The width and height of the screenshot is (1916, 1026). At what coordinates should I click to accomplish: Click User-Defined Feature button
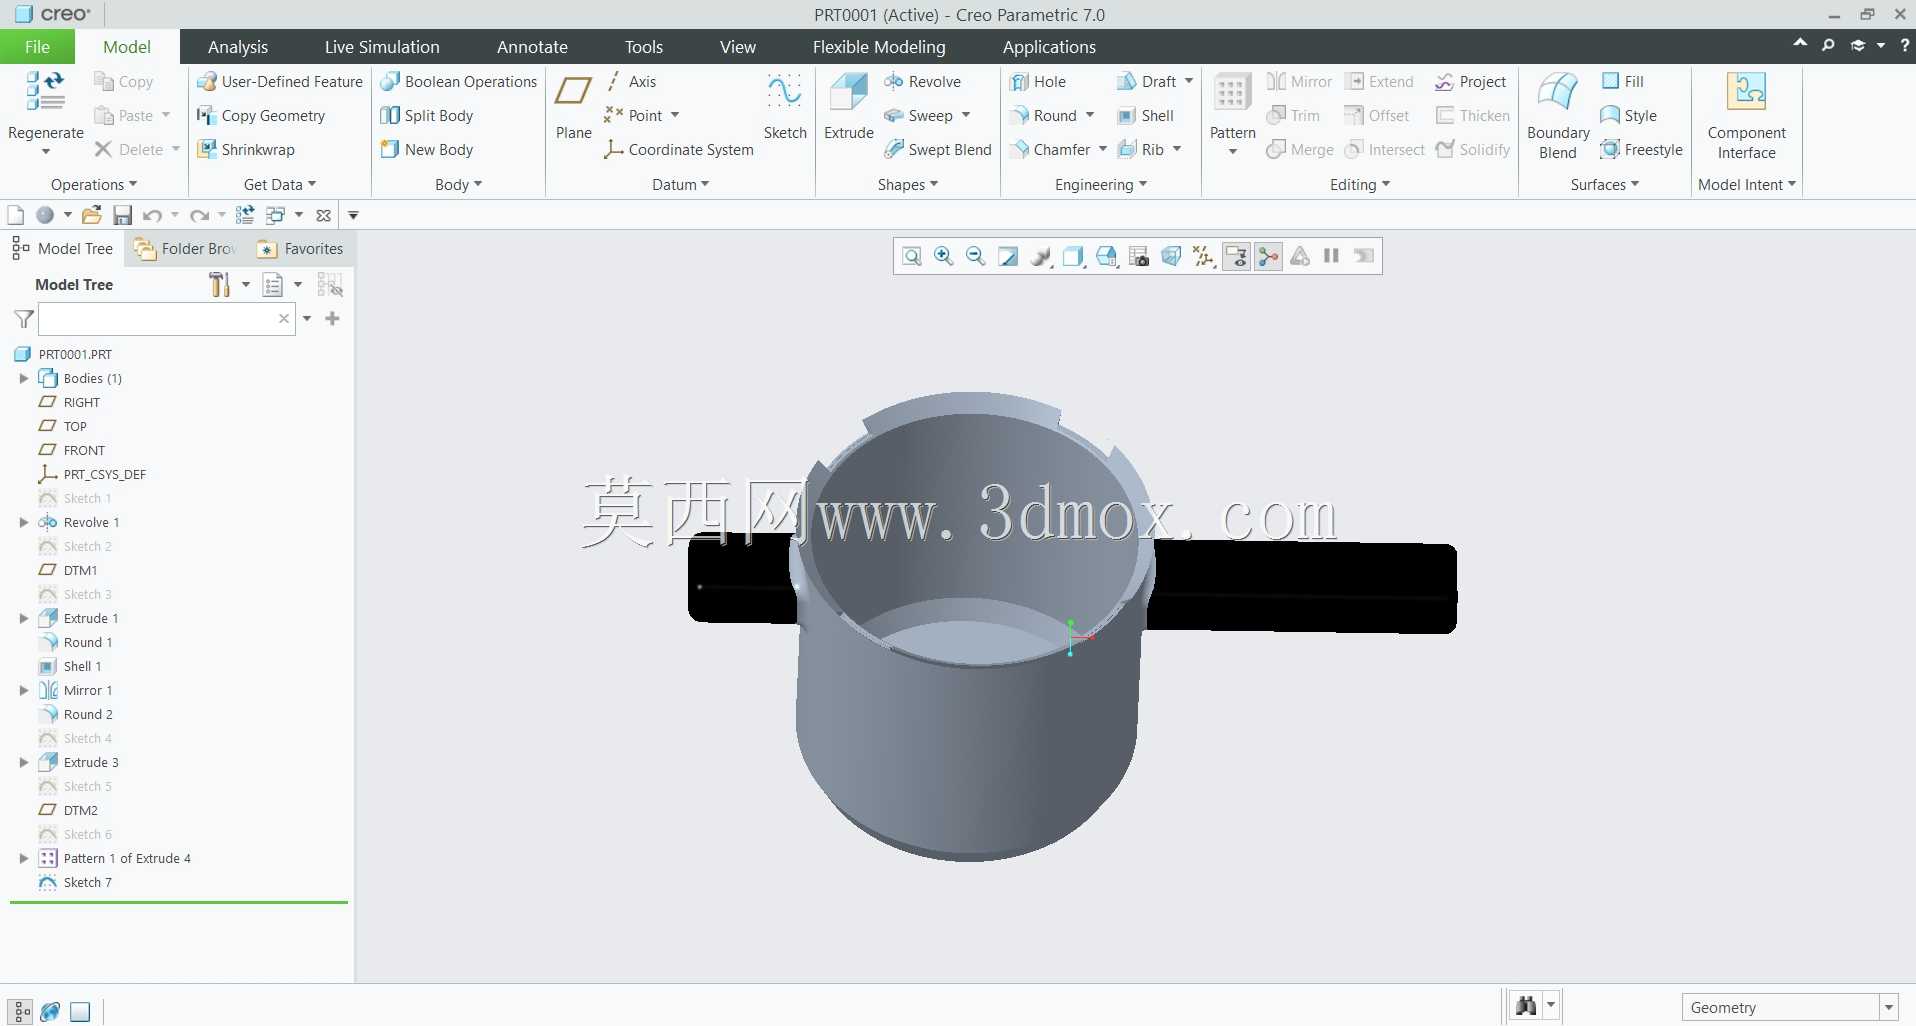tap(280, 82)
